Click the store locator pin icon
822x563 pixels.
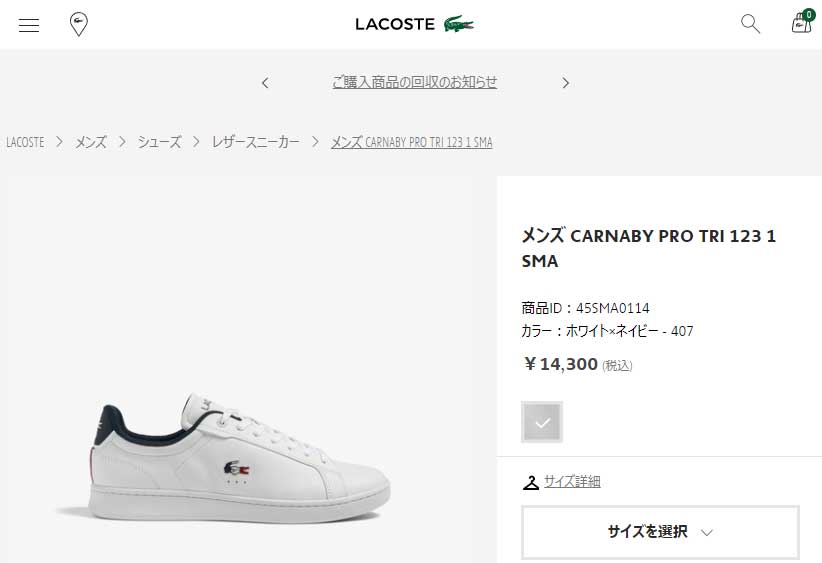coord(78,25)
